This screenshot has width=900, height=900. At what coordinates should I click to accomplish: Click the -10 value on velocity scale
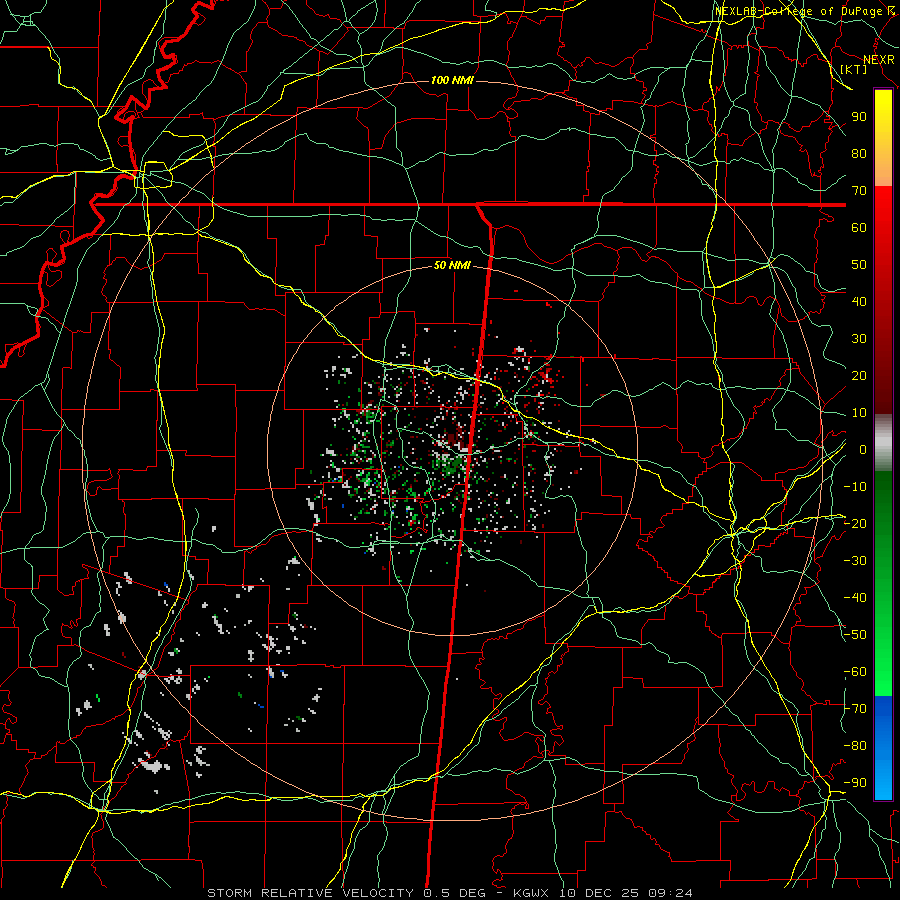tap(855, 487)
